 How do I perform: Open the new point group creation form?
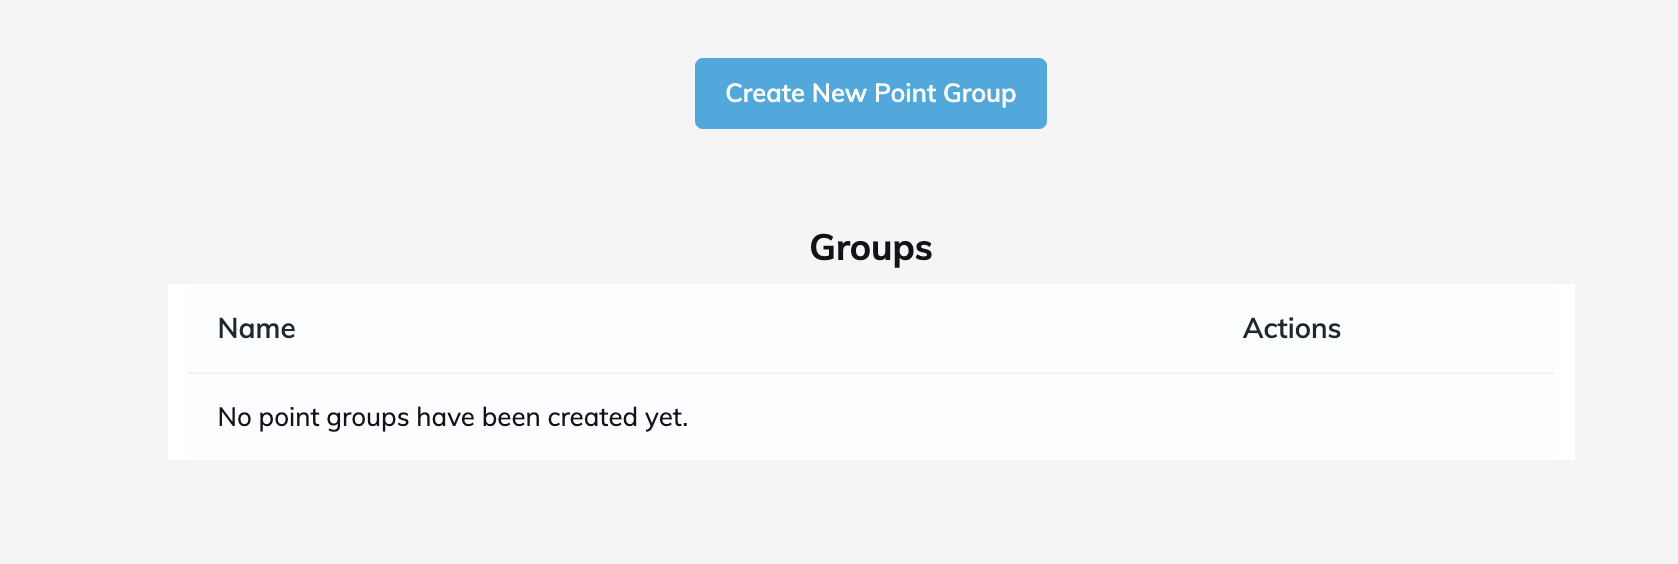point(870,93)
